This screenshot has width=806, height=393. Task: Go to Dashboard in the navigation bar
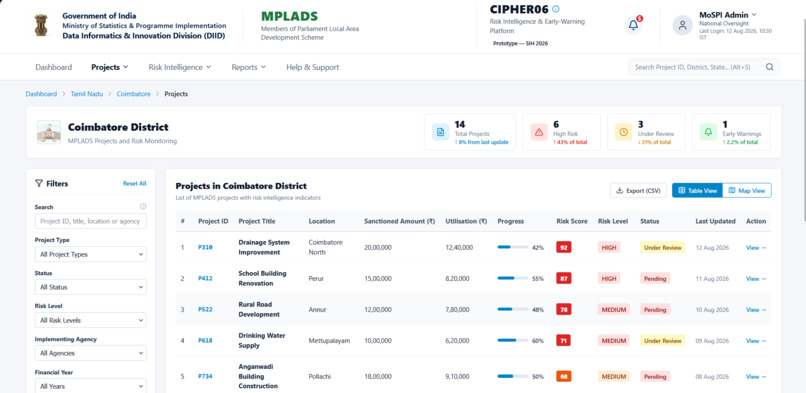pyautogui.click(x=53, y=67)
